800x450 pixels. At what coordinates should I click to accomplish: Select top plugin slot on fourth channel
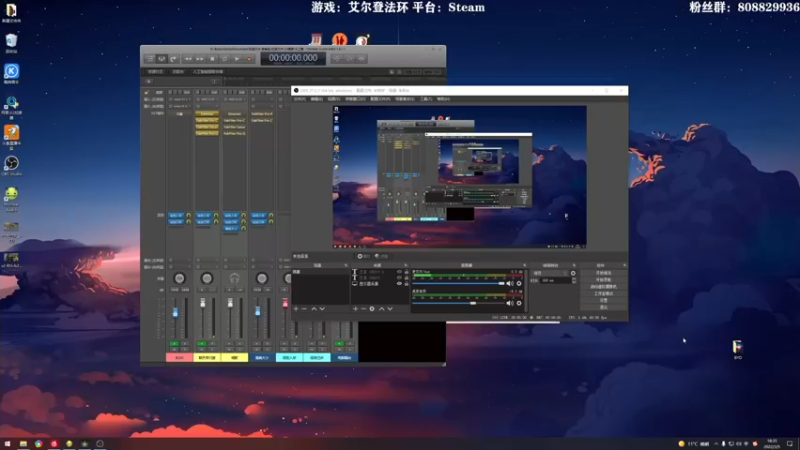[262, 114]
